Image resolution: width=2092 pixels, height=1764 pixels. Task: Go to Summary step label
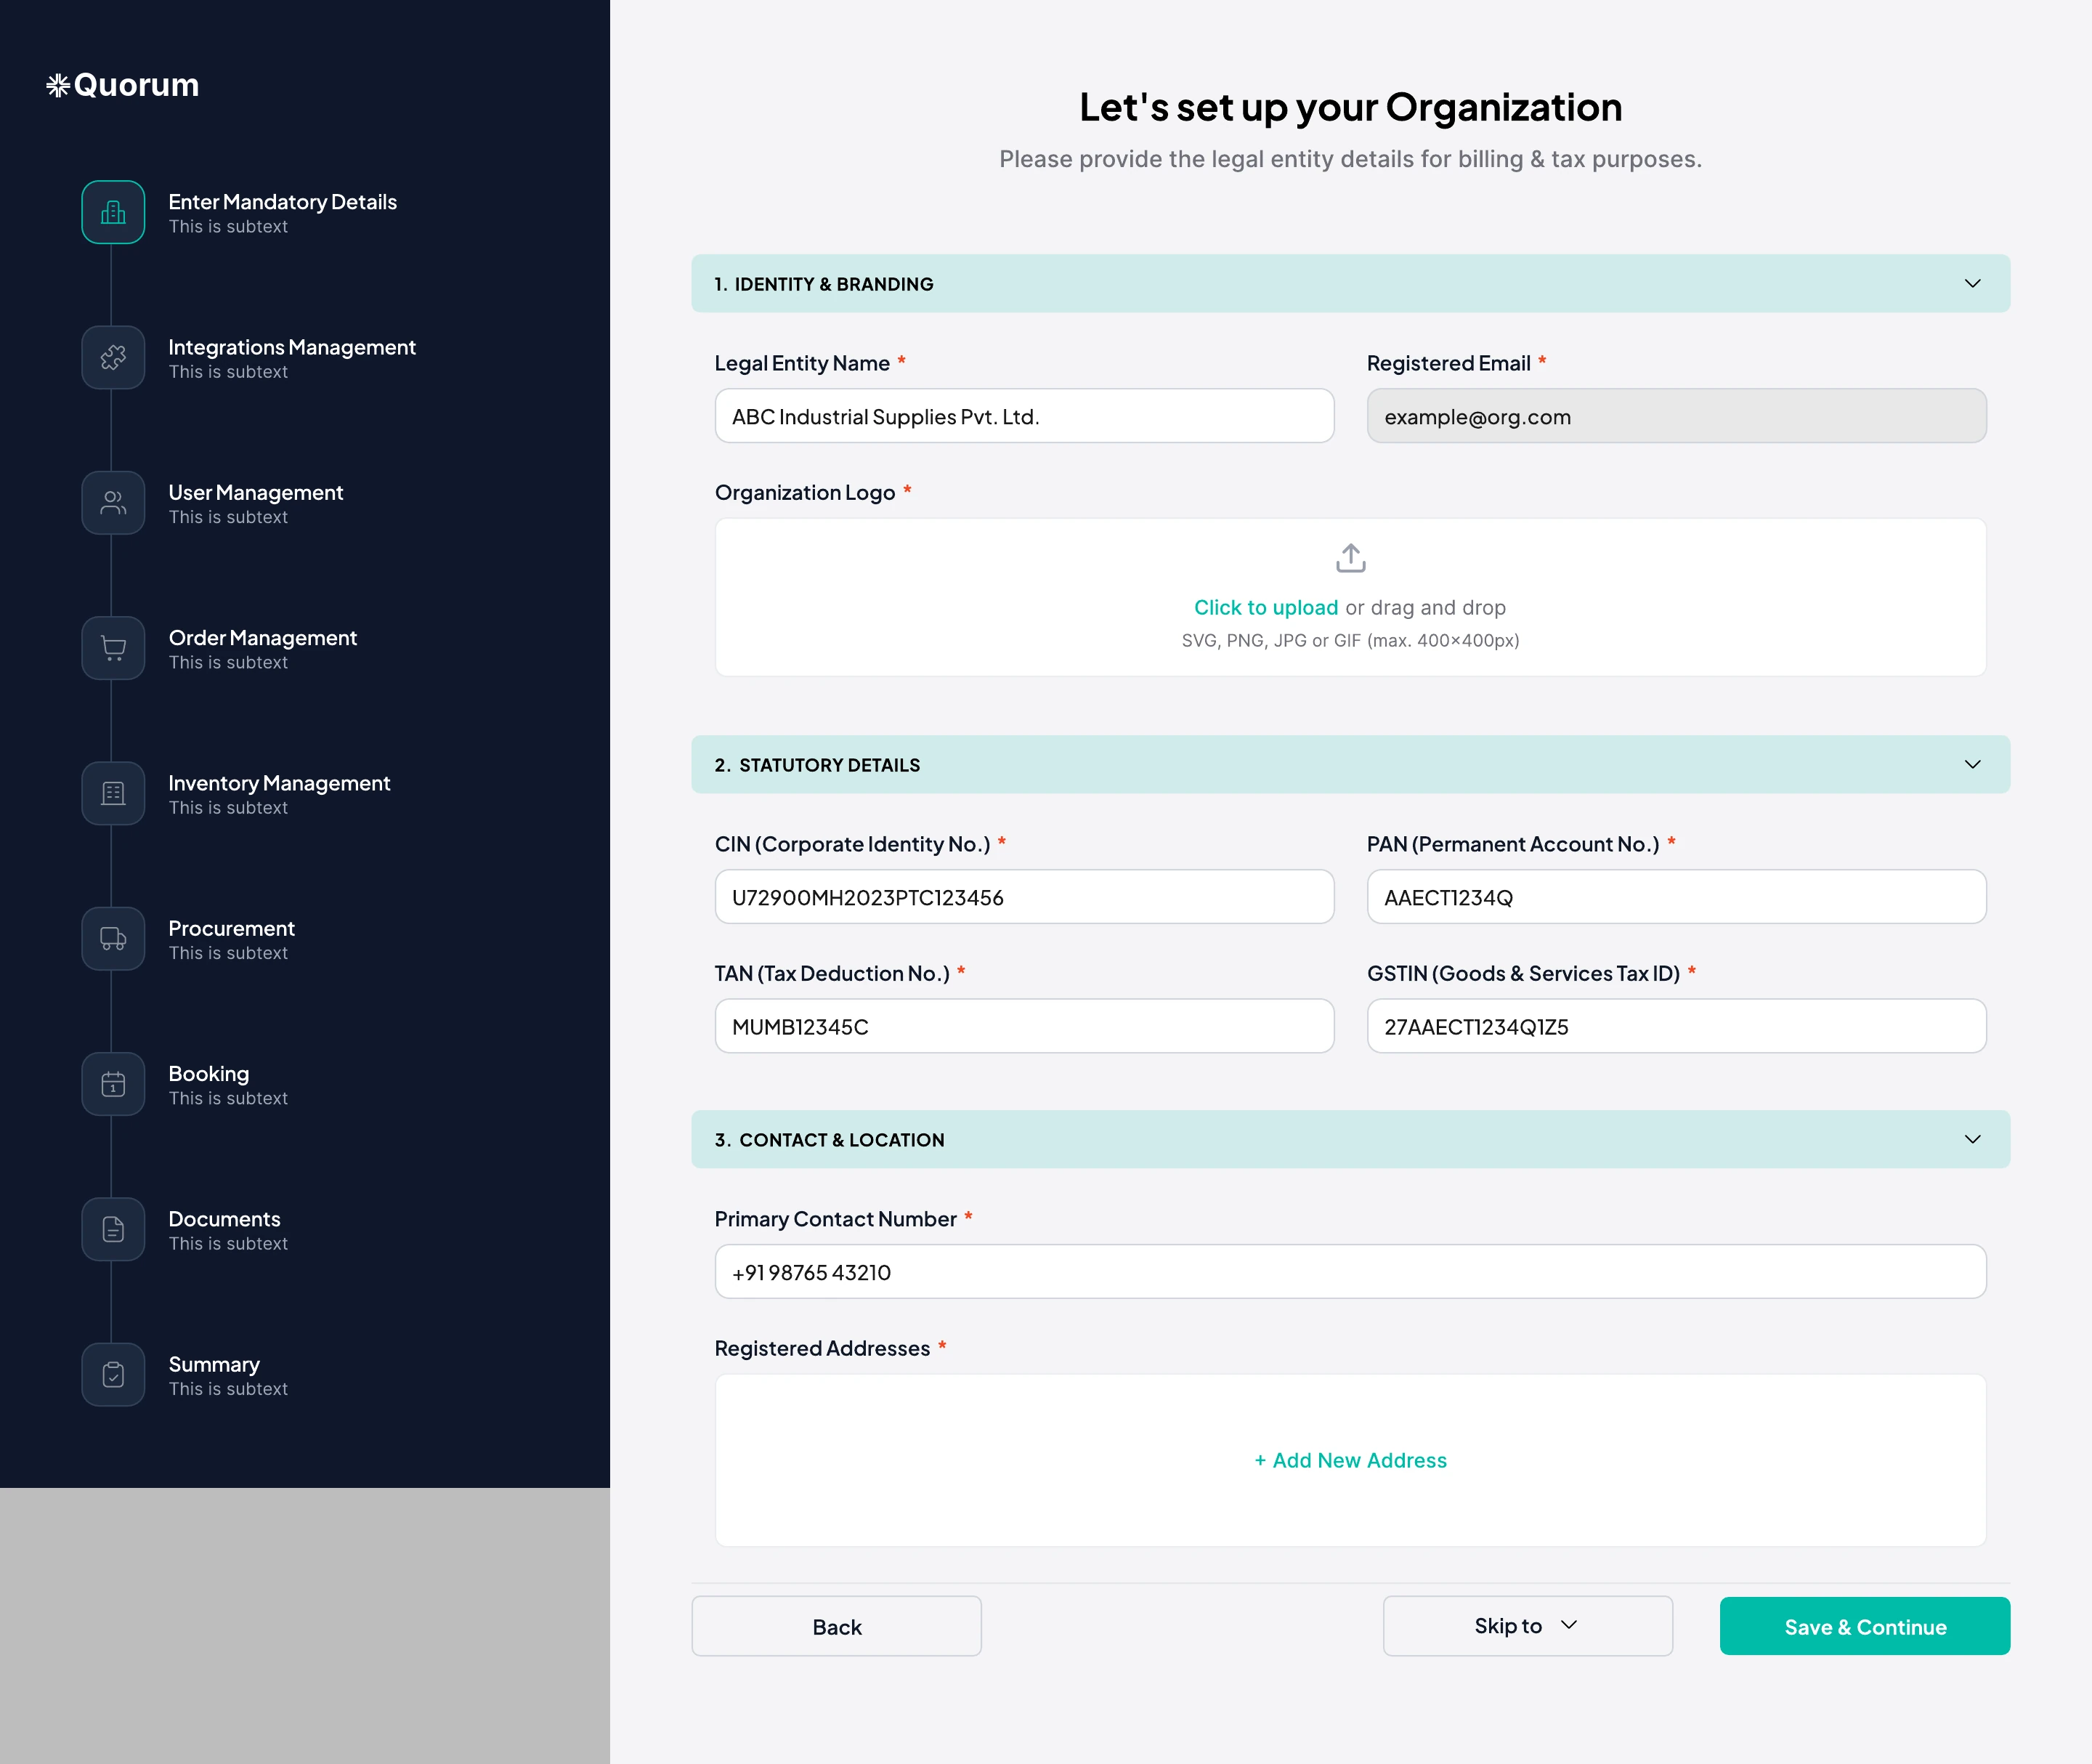214,1364
